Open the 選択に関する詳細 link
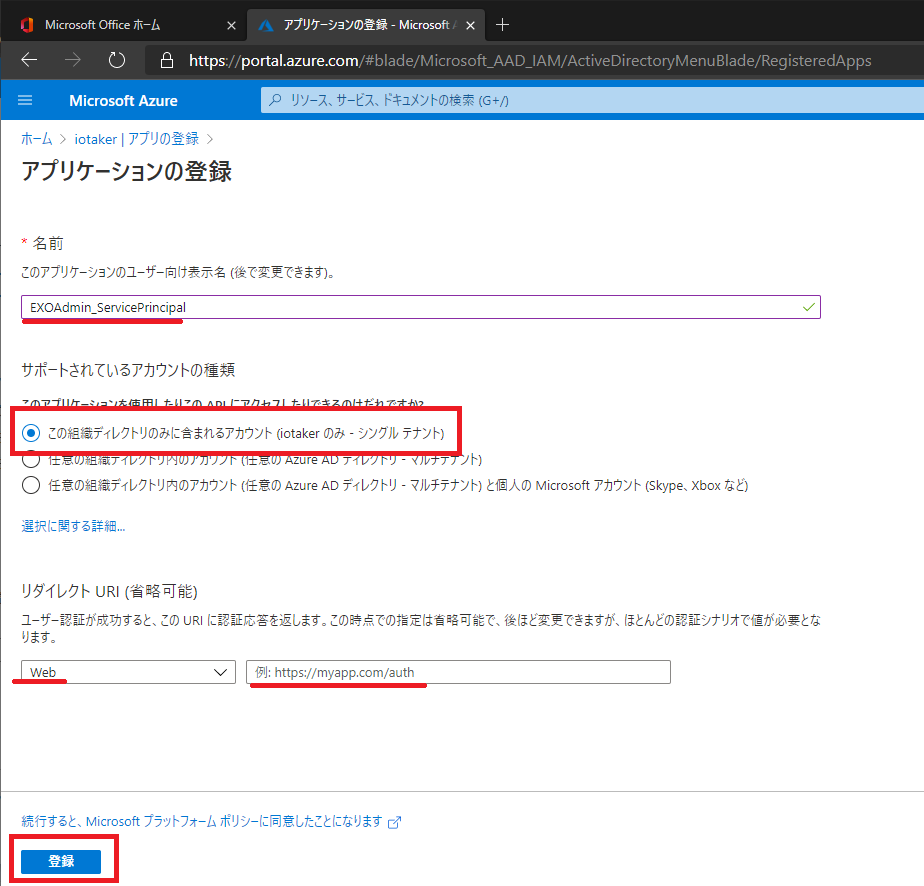This screenshot has width=924, height=886. coord(73,526)
